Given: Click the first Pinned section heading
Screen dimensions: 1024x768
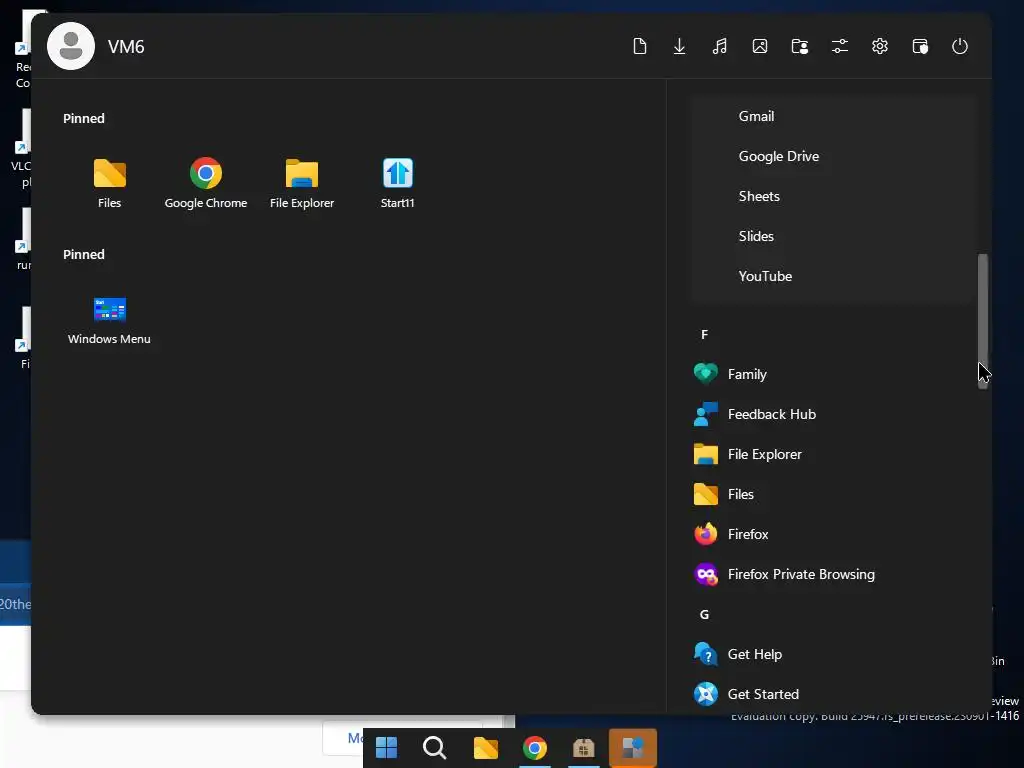Looking at the screenshot, I should (x=84, y=118).
